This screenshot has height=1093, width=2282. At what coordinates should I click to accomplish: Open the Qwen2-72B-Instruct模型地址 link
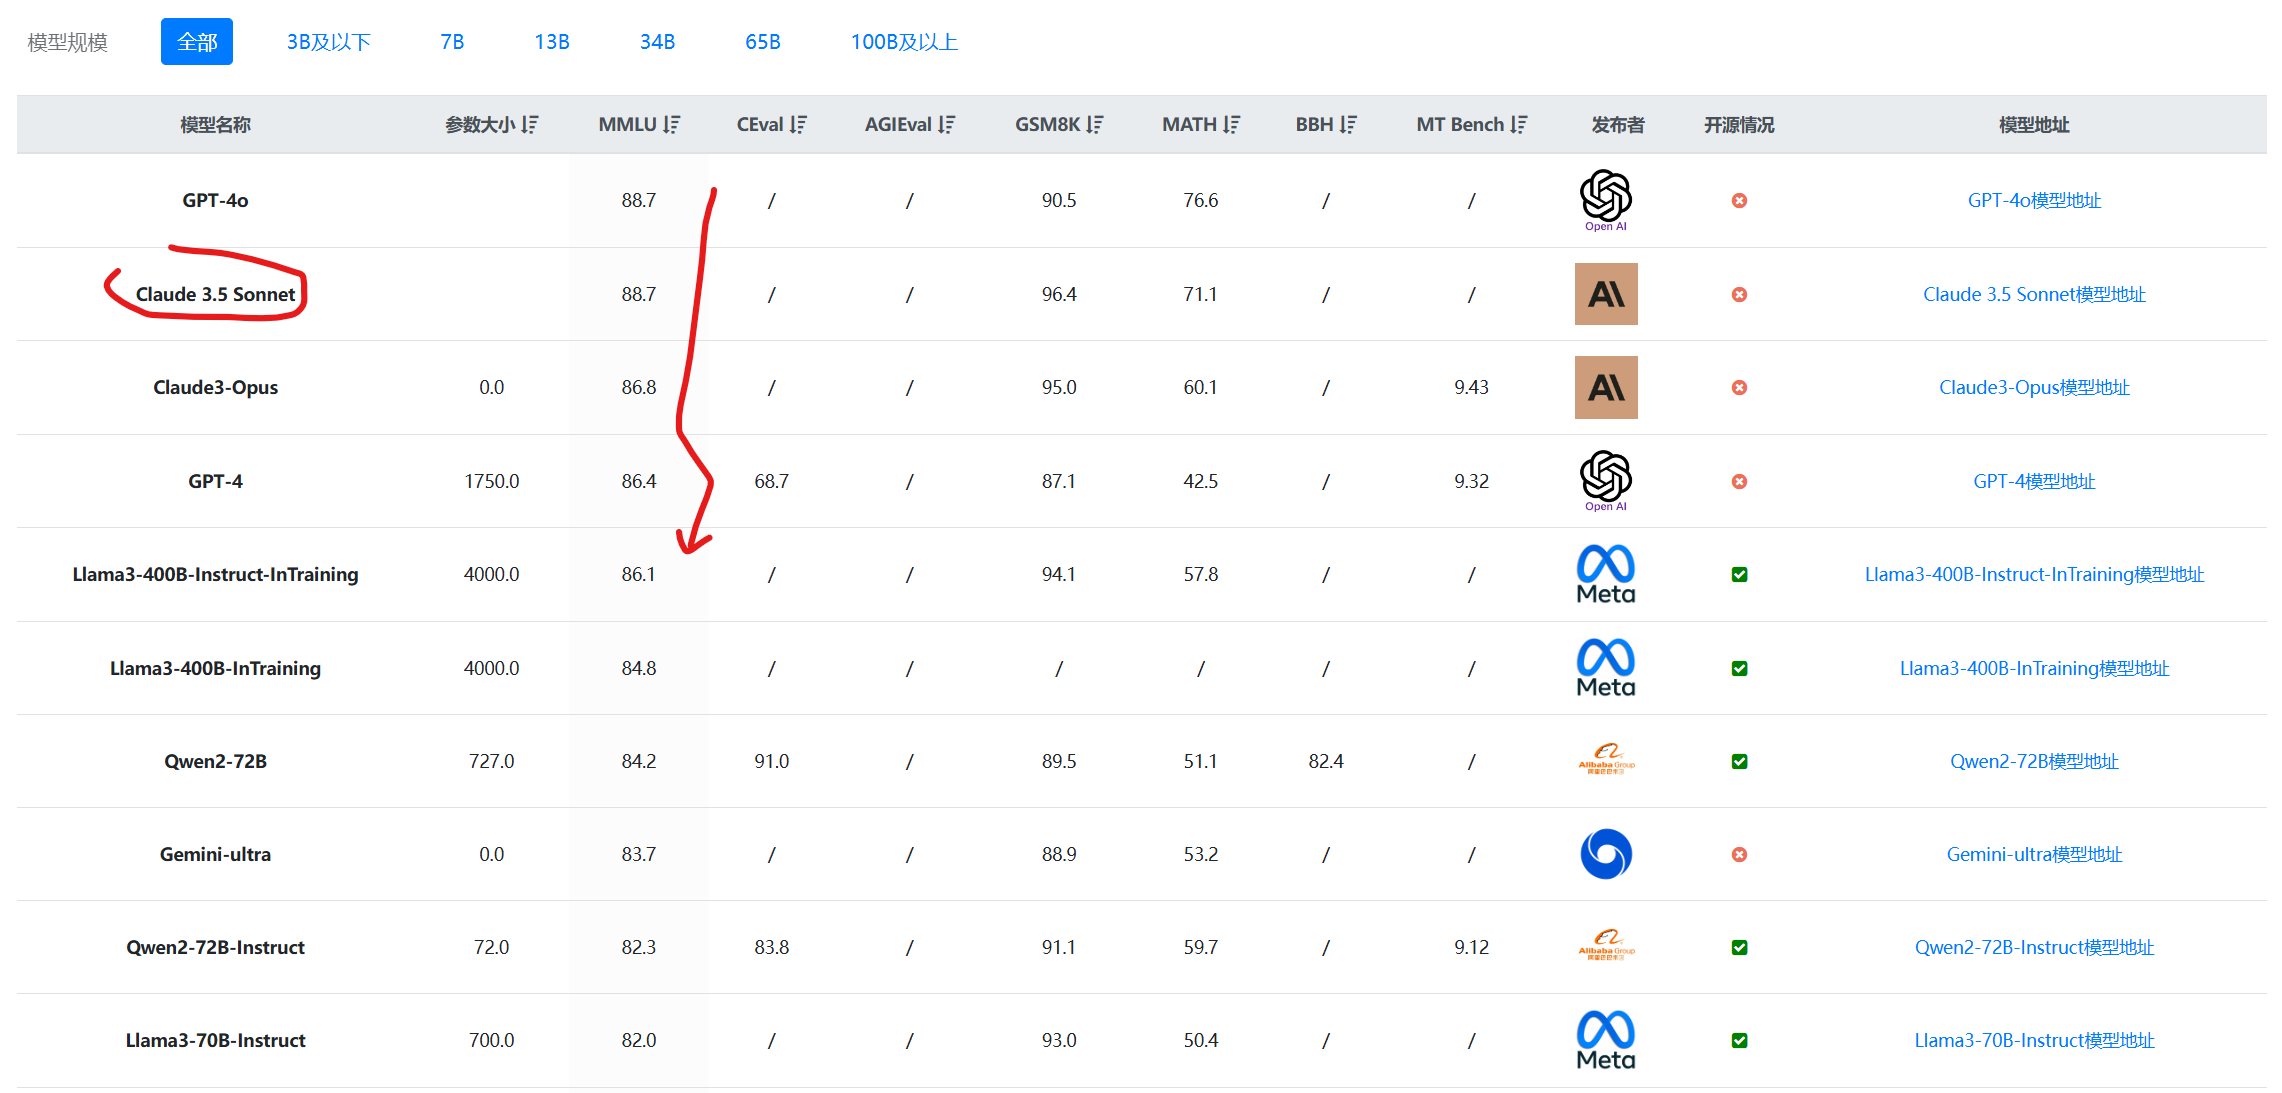(2034, 947)
